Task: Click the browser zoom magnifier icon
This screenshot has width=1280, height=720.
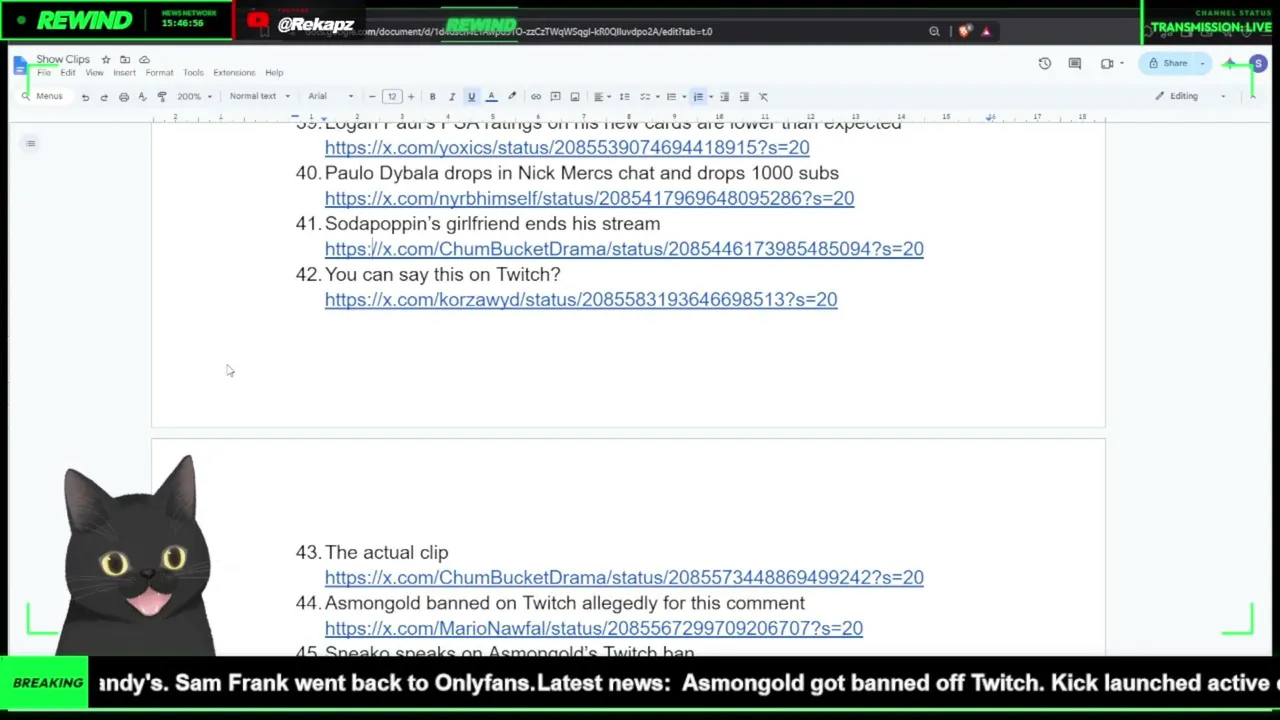Action: 934,32
